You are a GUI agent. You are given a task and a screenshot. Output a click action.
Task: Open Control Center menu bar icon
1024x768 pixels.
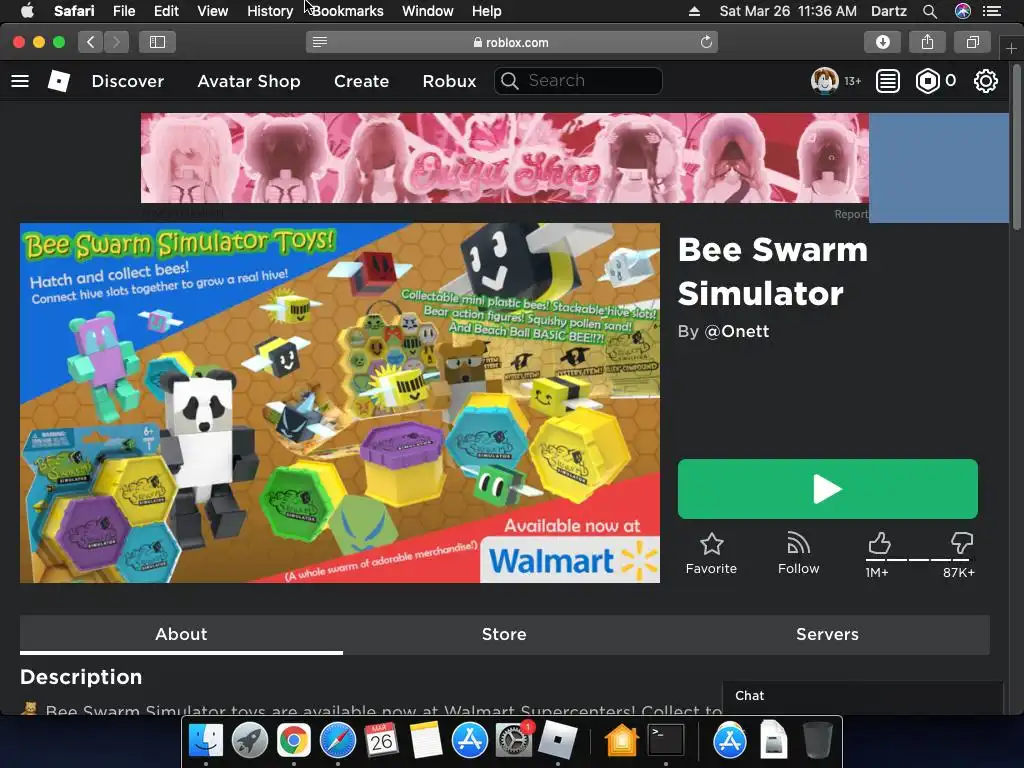click(992, 11)
